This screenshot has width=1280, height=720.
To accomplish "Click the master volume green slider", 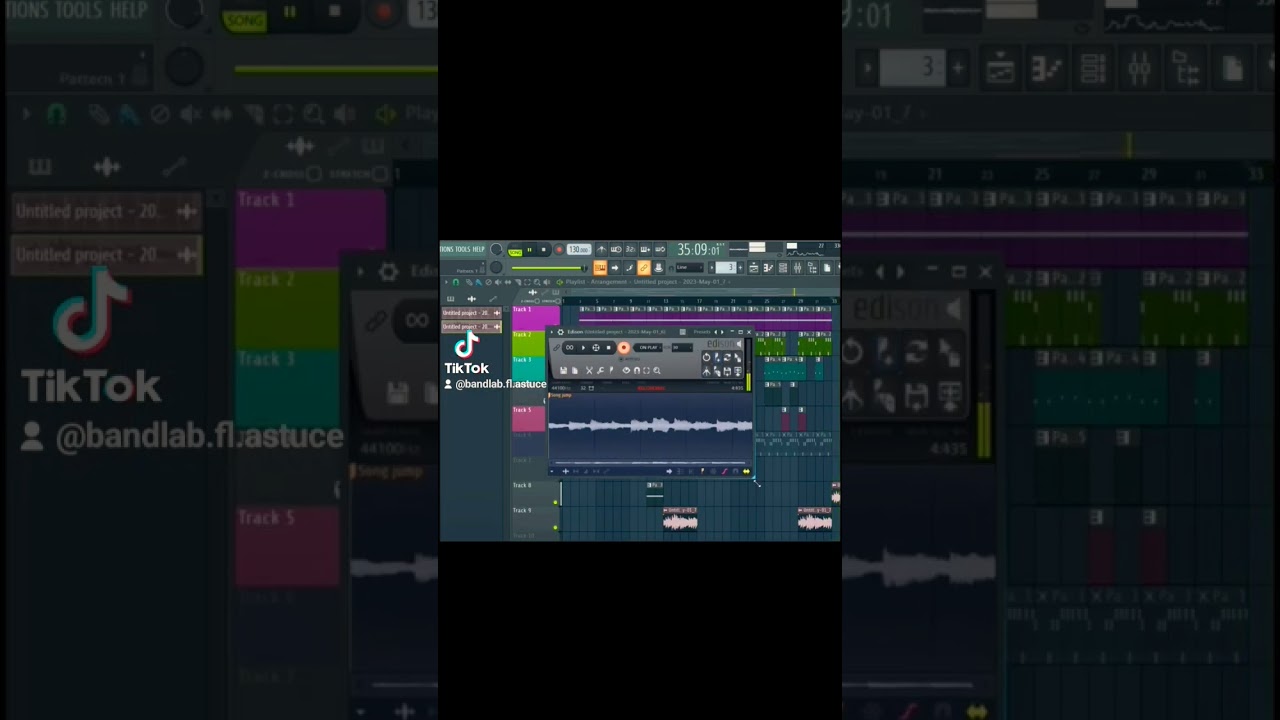I will 548,268.
